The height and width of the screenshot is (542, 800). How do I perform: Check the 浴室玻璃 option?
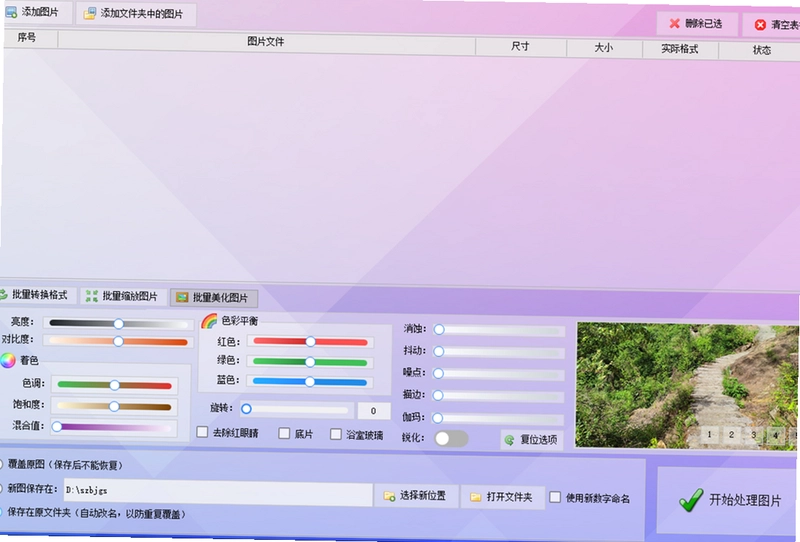(336, 434)
